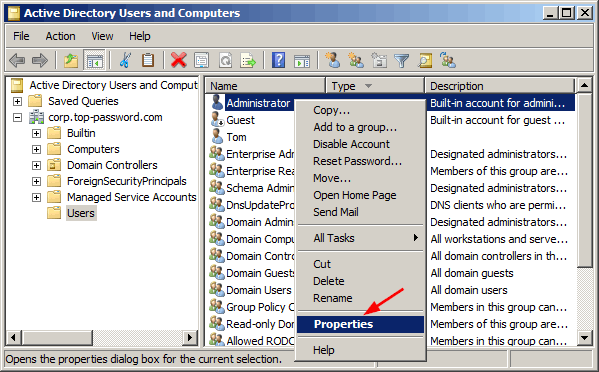Open Properties via toolbar sheet icon
Viewport: 599px width, 372px height.
click(201, 60)
